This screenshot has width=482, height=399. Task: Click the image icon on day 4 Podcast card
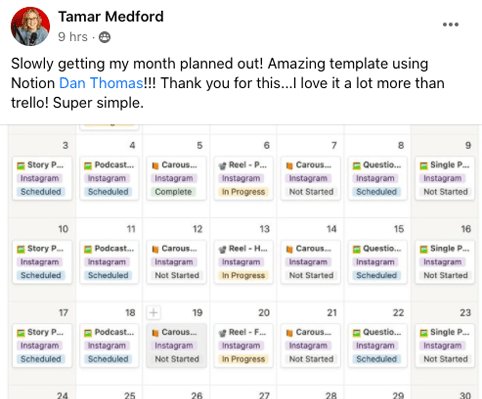coord(88,166)
